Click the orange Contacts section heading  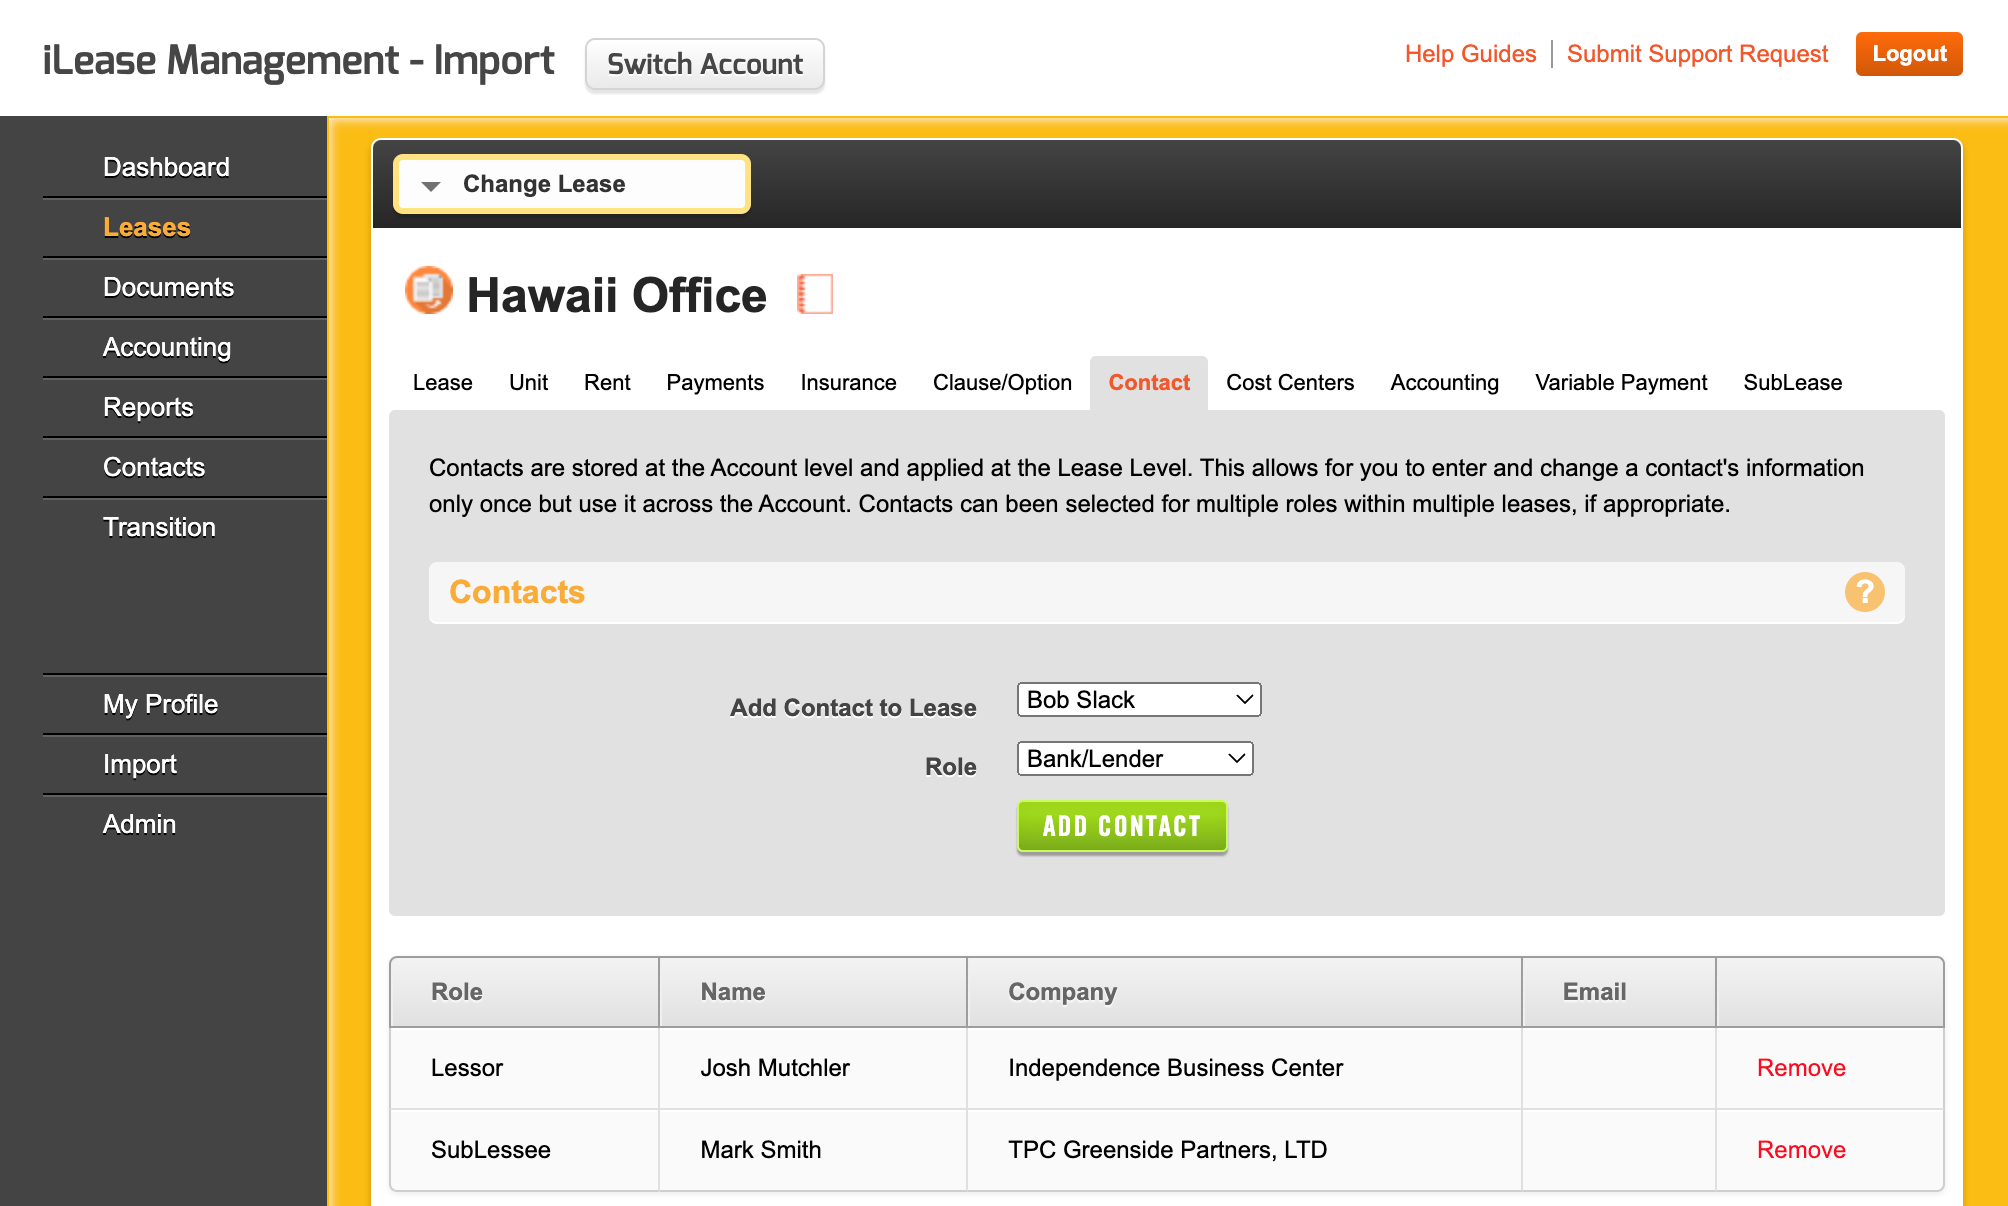coord(517,592)
